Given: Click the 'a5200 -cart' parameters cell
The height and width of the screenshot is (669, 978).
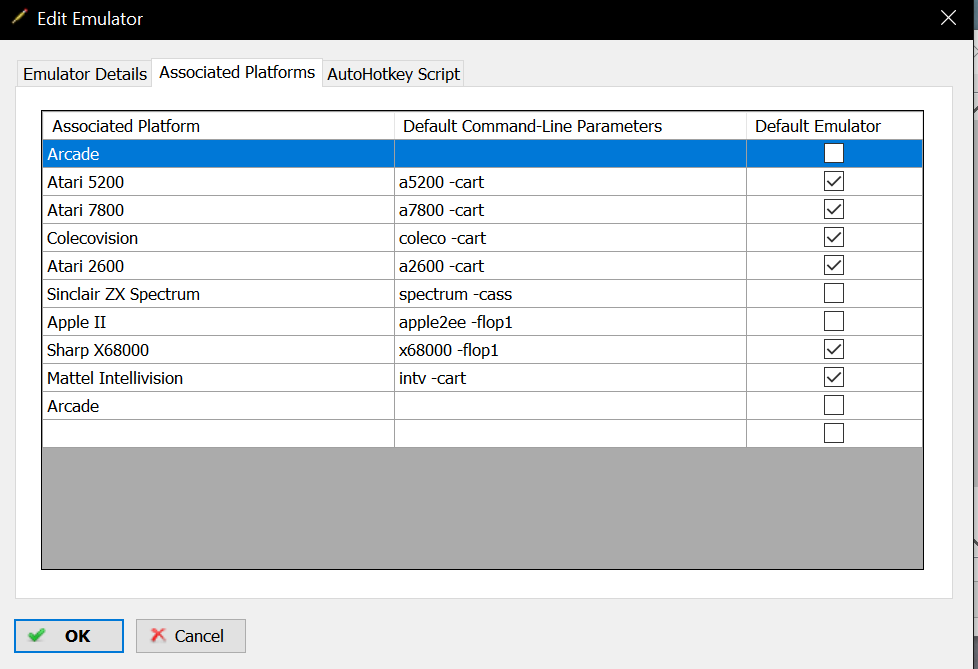Looking at the screenshot, I should pyautogui.click(x=570, y=182).
